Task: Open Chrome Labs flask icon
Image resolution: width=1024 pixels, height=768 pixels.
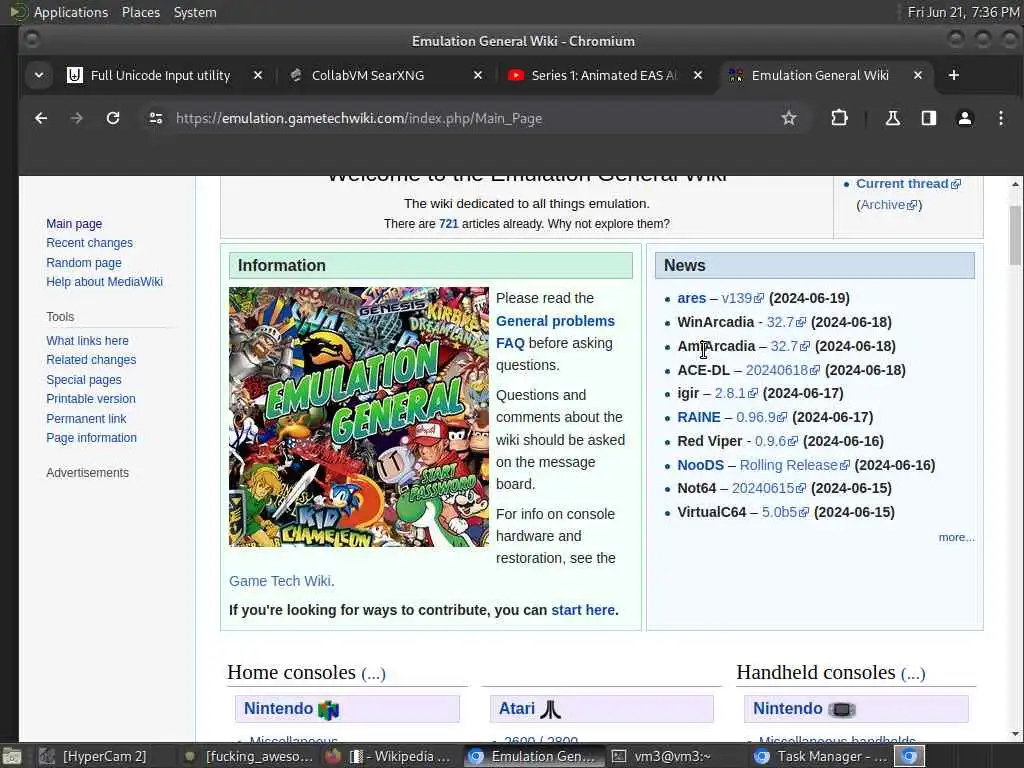Action: (892, 118)
